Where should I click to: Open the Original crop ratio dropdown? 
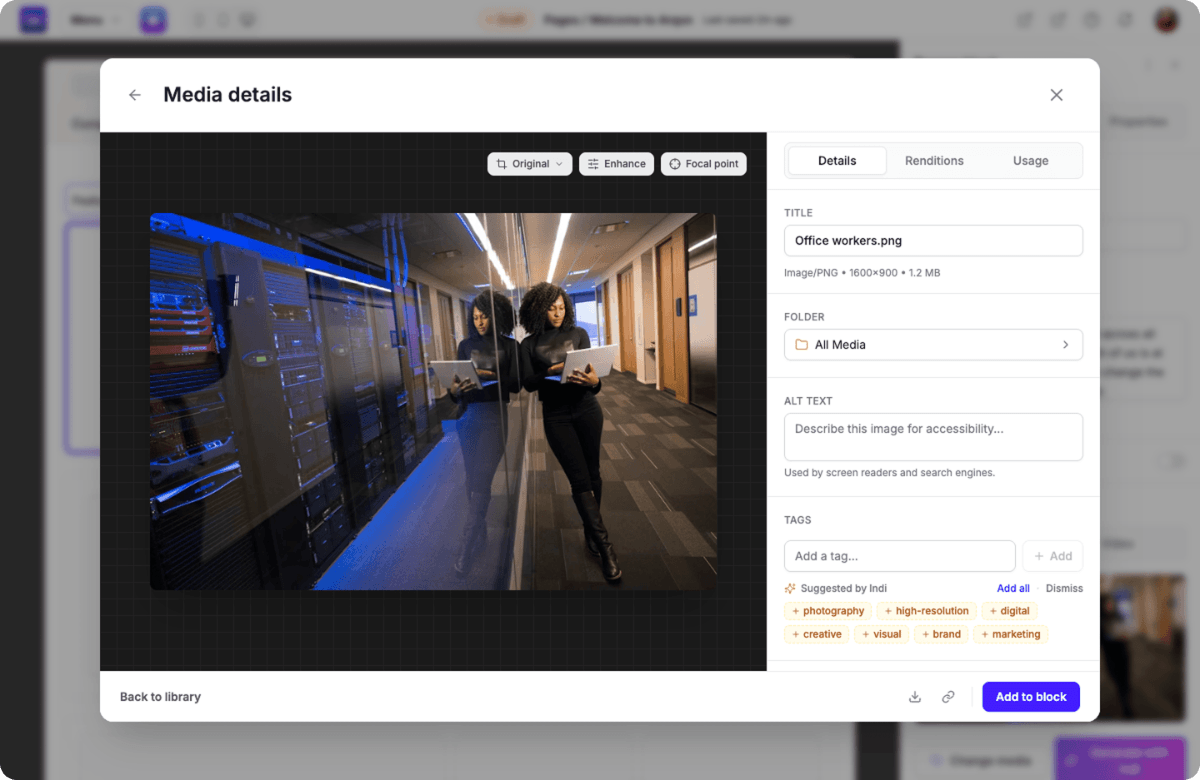pyautogui.click(x=530, y=164)
